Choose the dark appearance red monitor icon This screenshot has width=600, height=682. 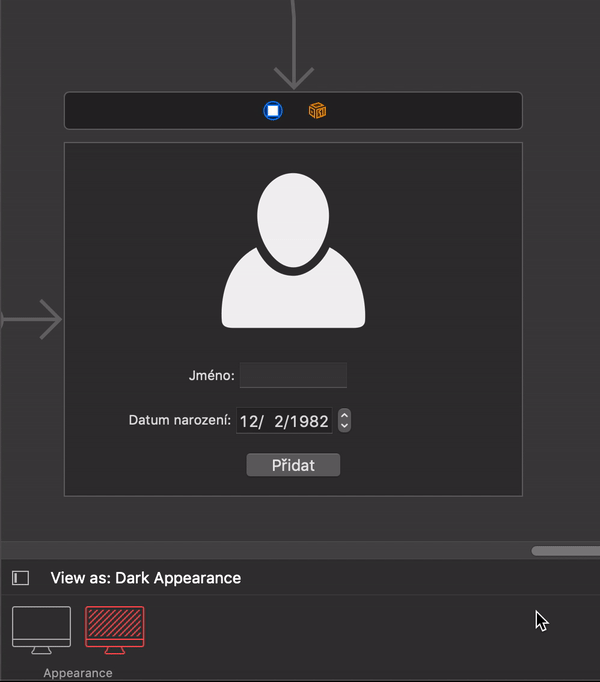(x=115, y=630)
